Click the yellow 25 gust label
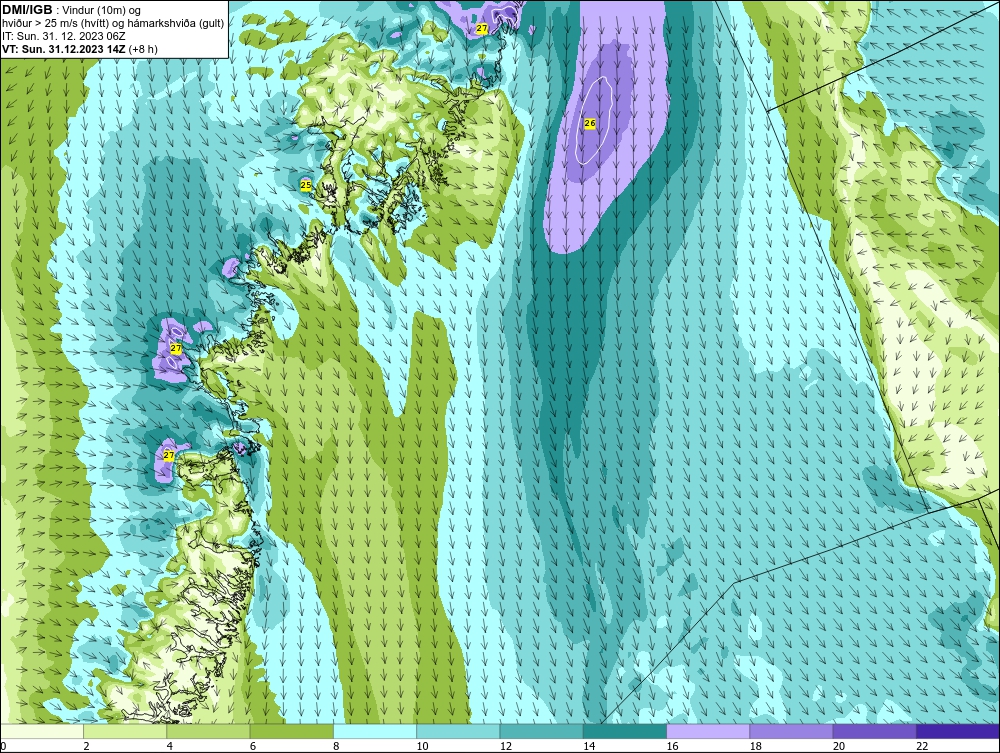 [305, 185]
